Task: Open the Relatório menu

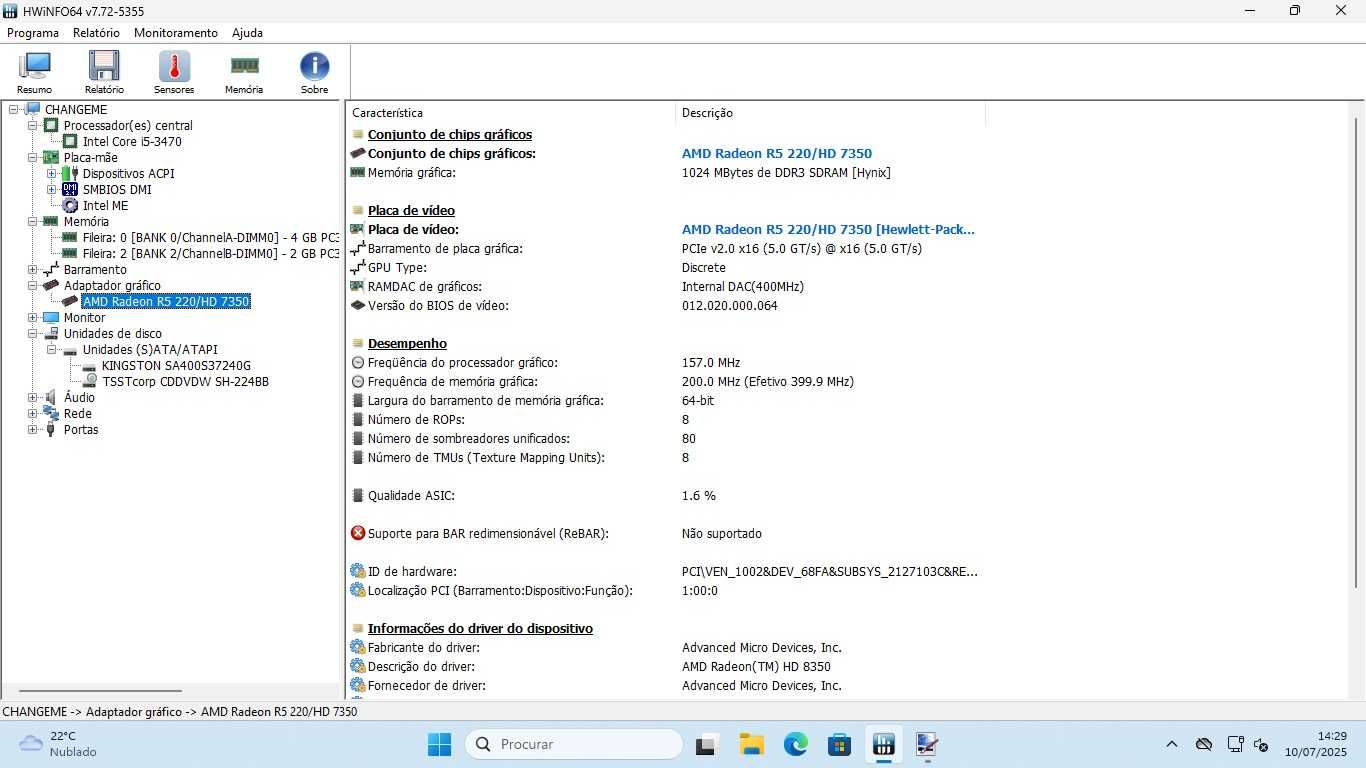Action: pos(96,33)
